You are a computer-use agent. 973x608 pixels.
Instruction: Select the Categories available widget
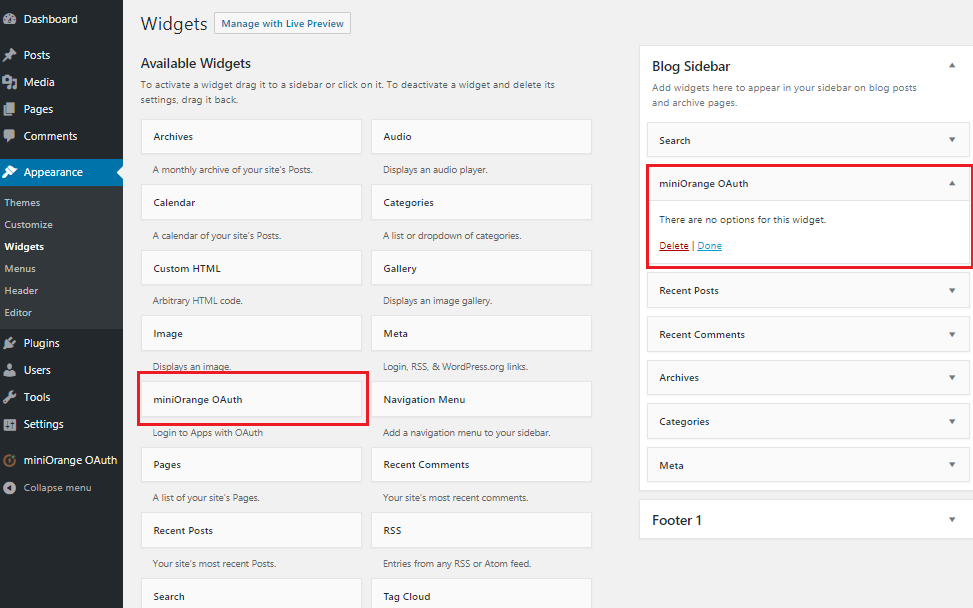[x=482, y=203]
